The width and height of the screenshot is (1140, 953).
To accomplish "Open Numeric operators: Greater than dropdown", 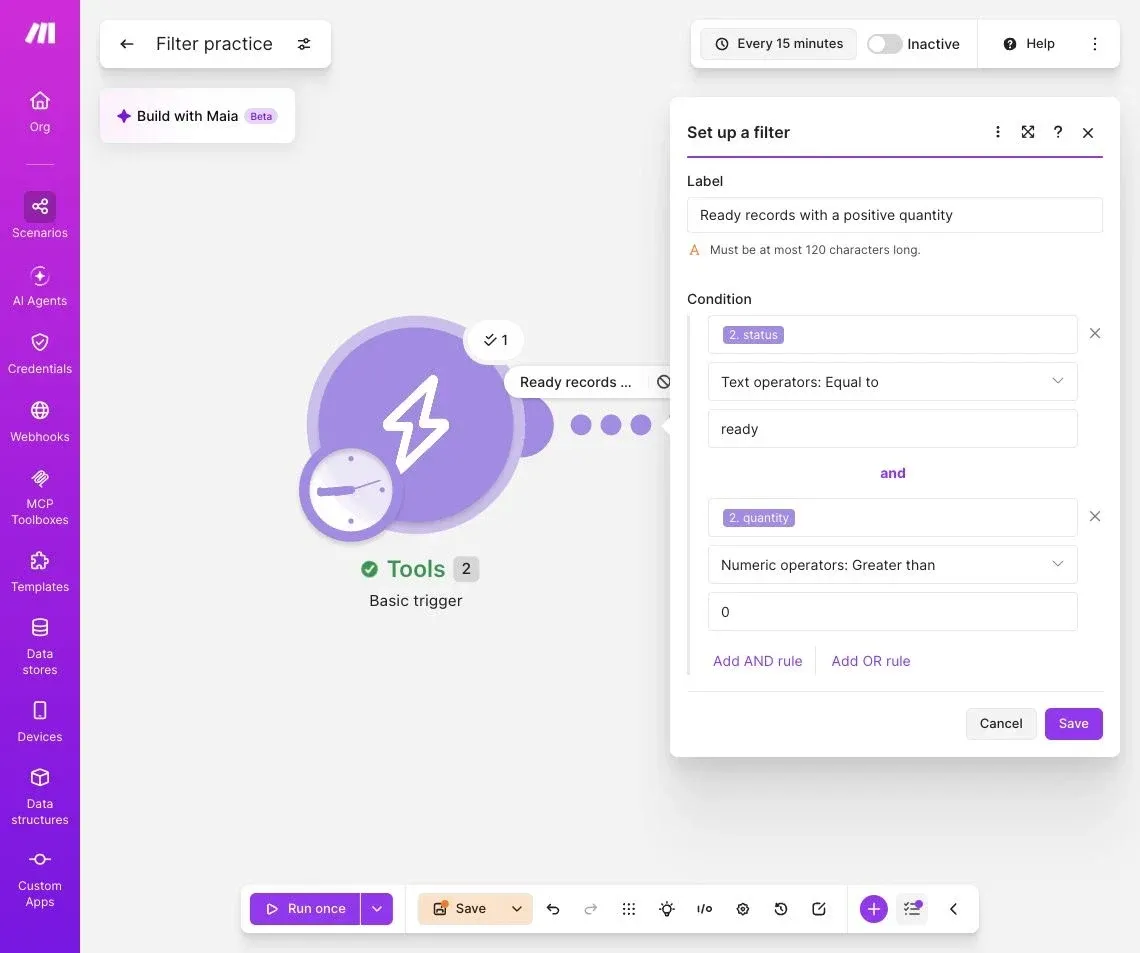I will click(x=892, y=565).
